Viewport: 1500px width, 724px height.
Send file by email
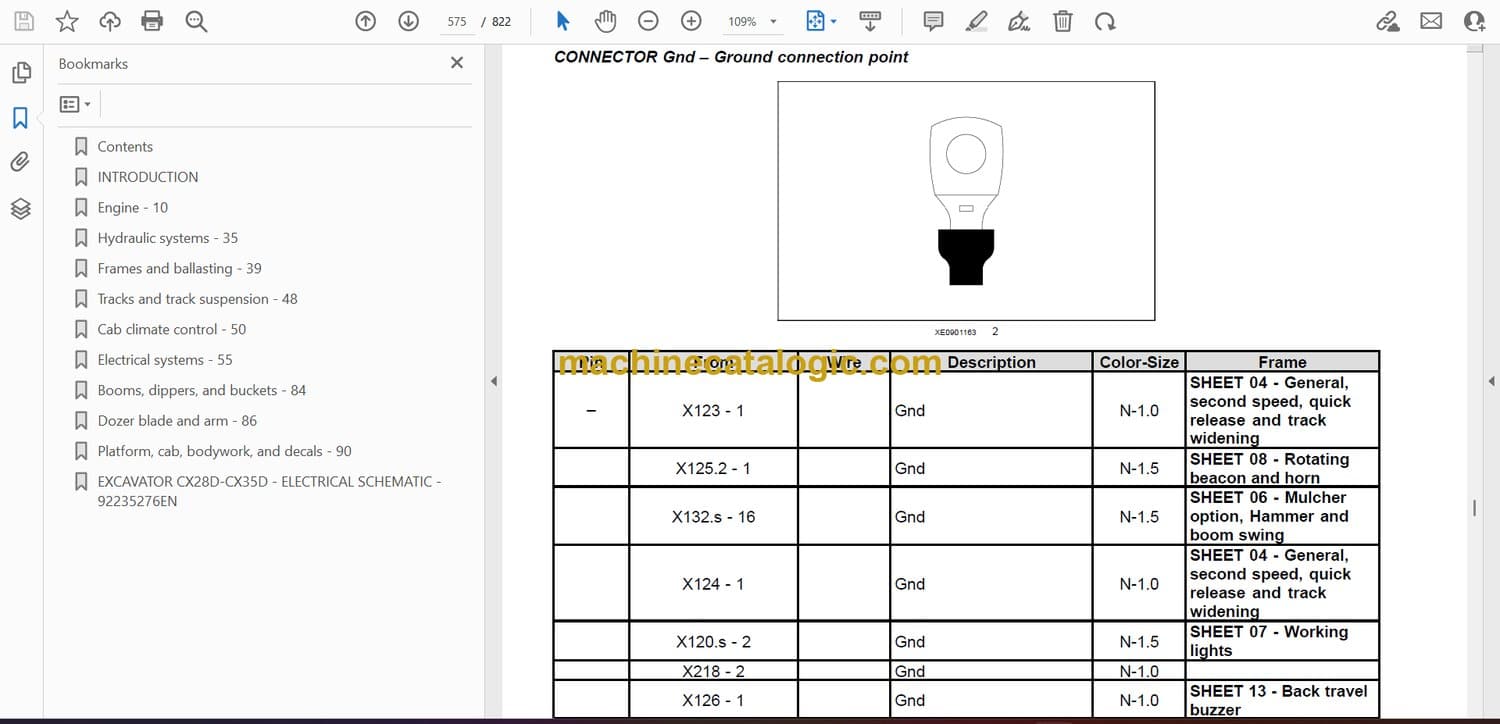[1431, 21]
